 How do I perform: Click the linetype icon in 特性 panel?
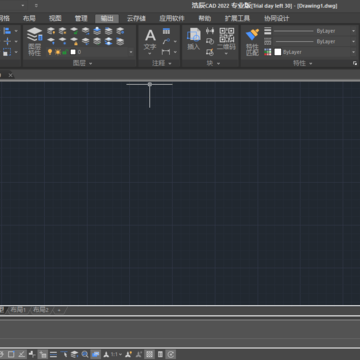coord(268,41)
